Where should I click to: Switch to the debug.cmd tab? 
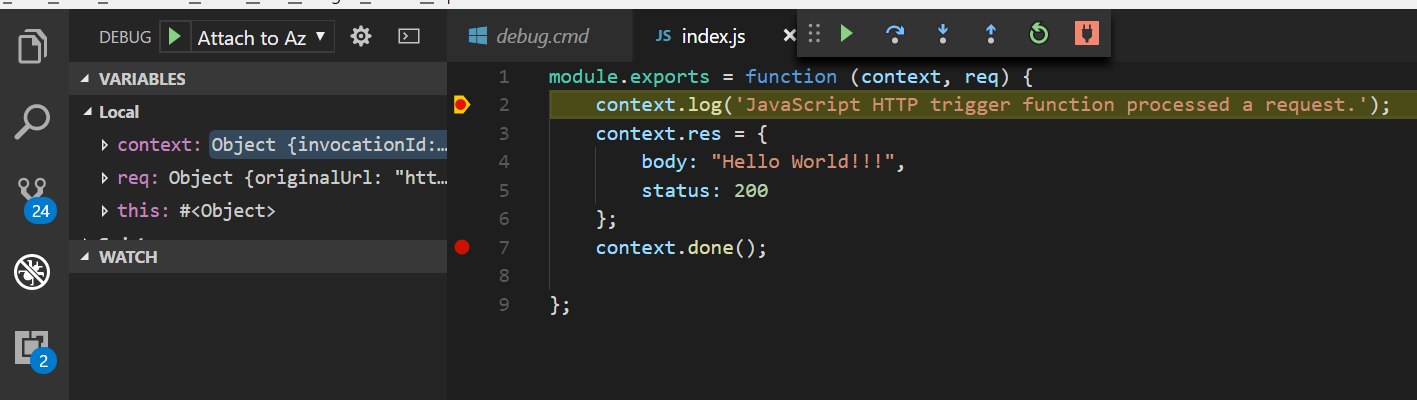(541, 37)
